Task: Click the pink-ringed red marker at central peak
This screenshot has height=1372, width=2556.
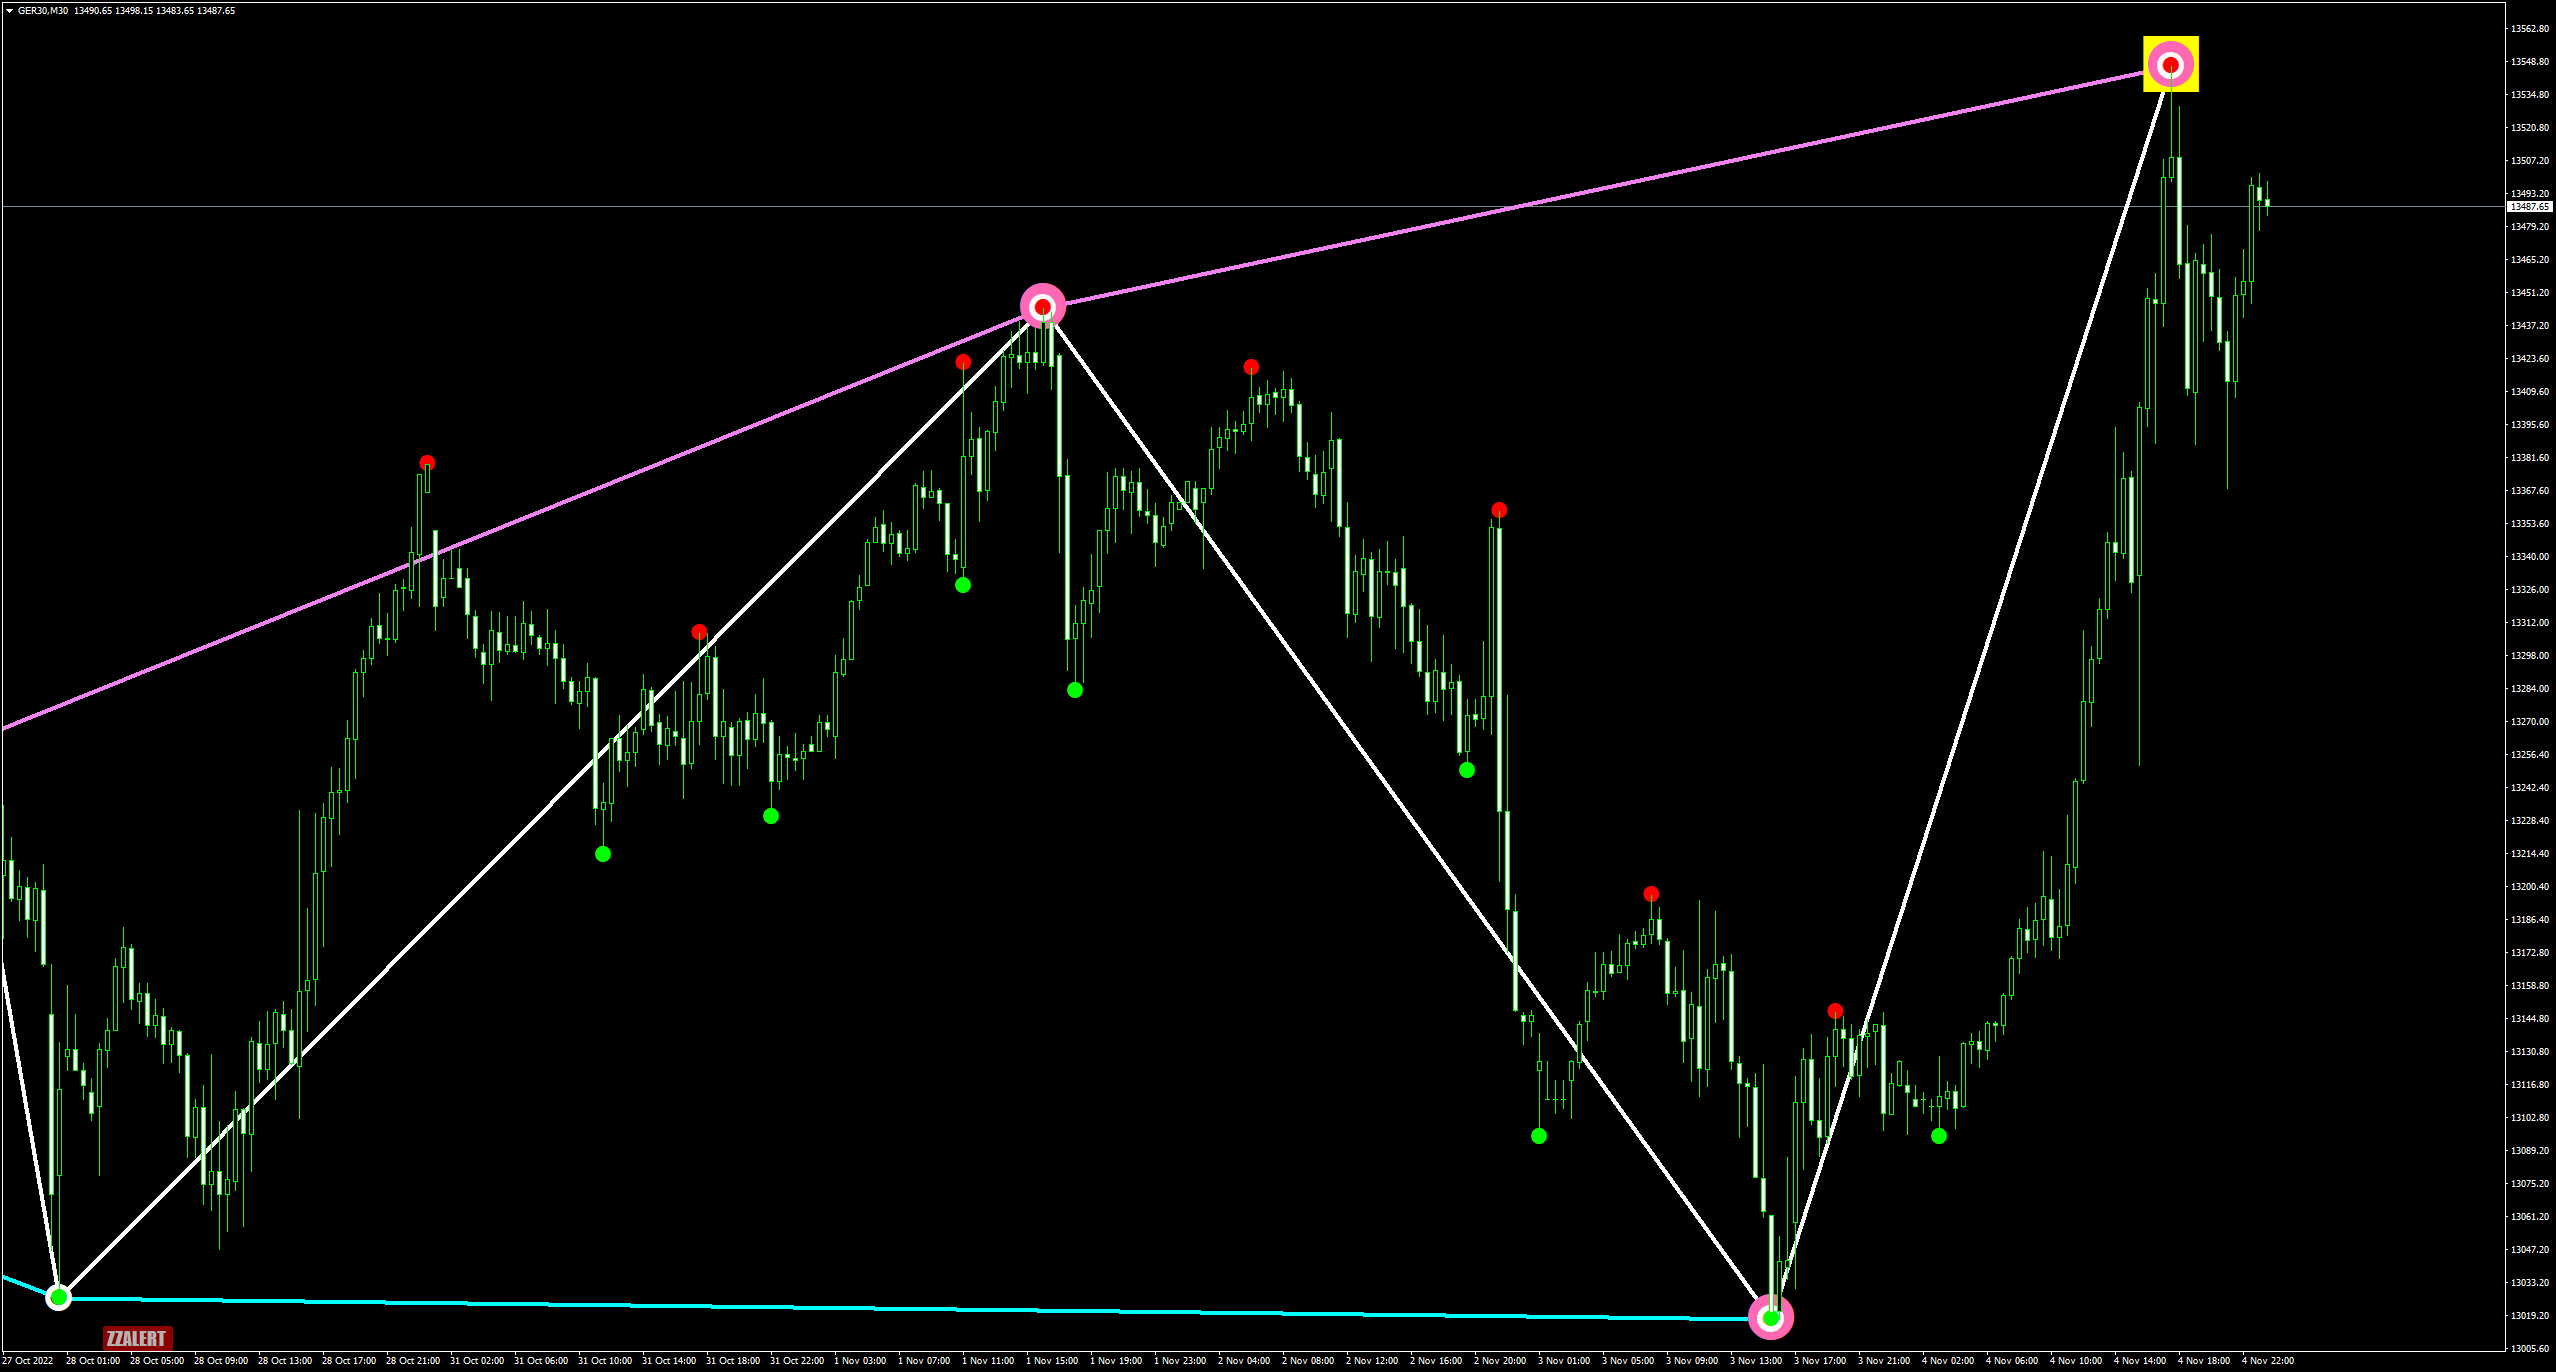Action: (x=1042, y=306)
